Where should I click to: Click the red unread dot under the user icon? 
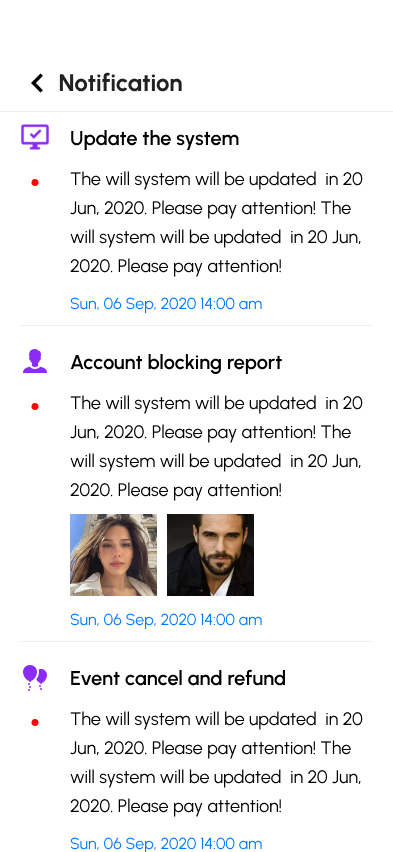point(35,406)
